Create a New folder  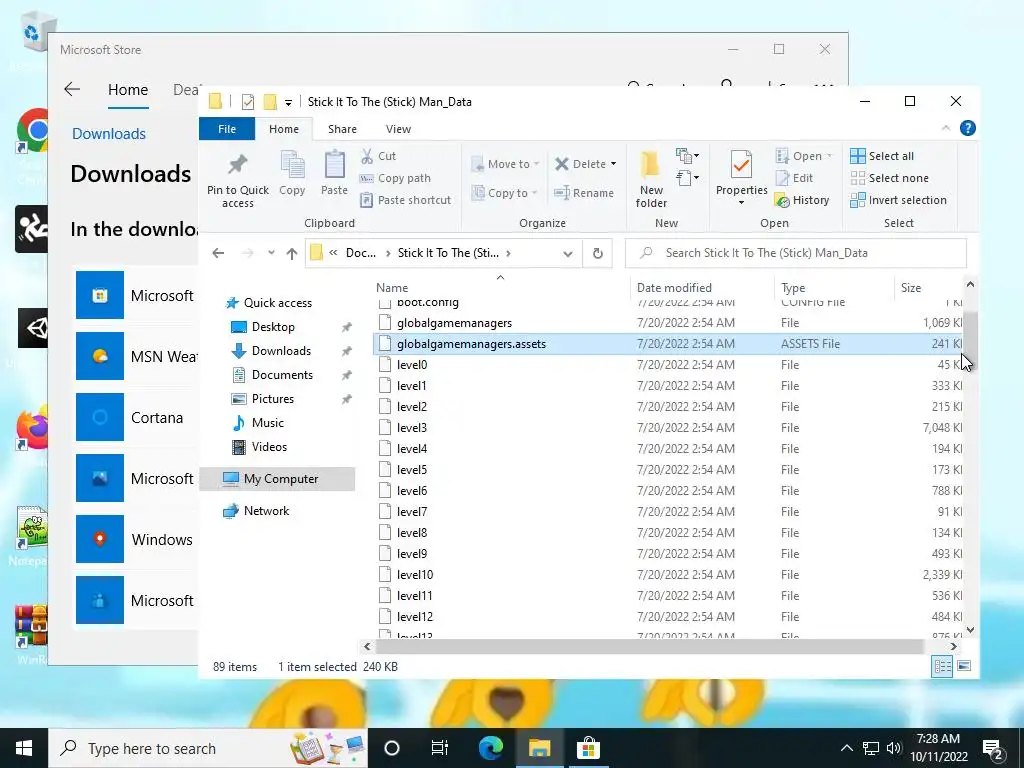tap(651, 178)
